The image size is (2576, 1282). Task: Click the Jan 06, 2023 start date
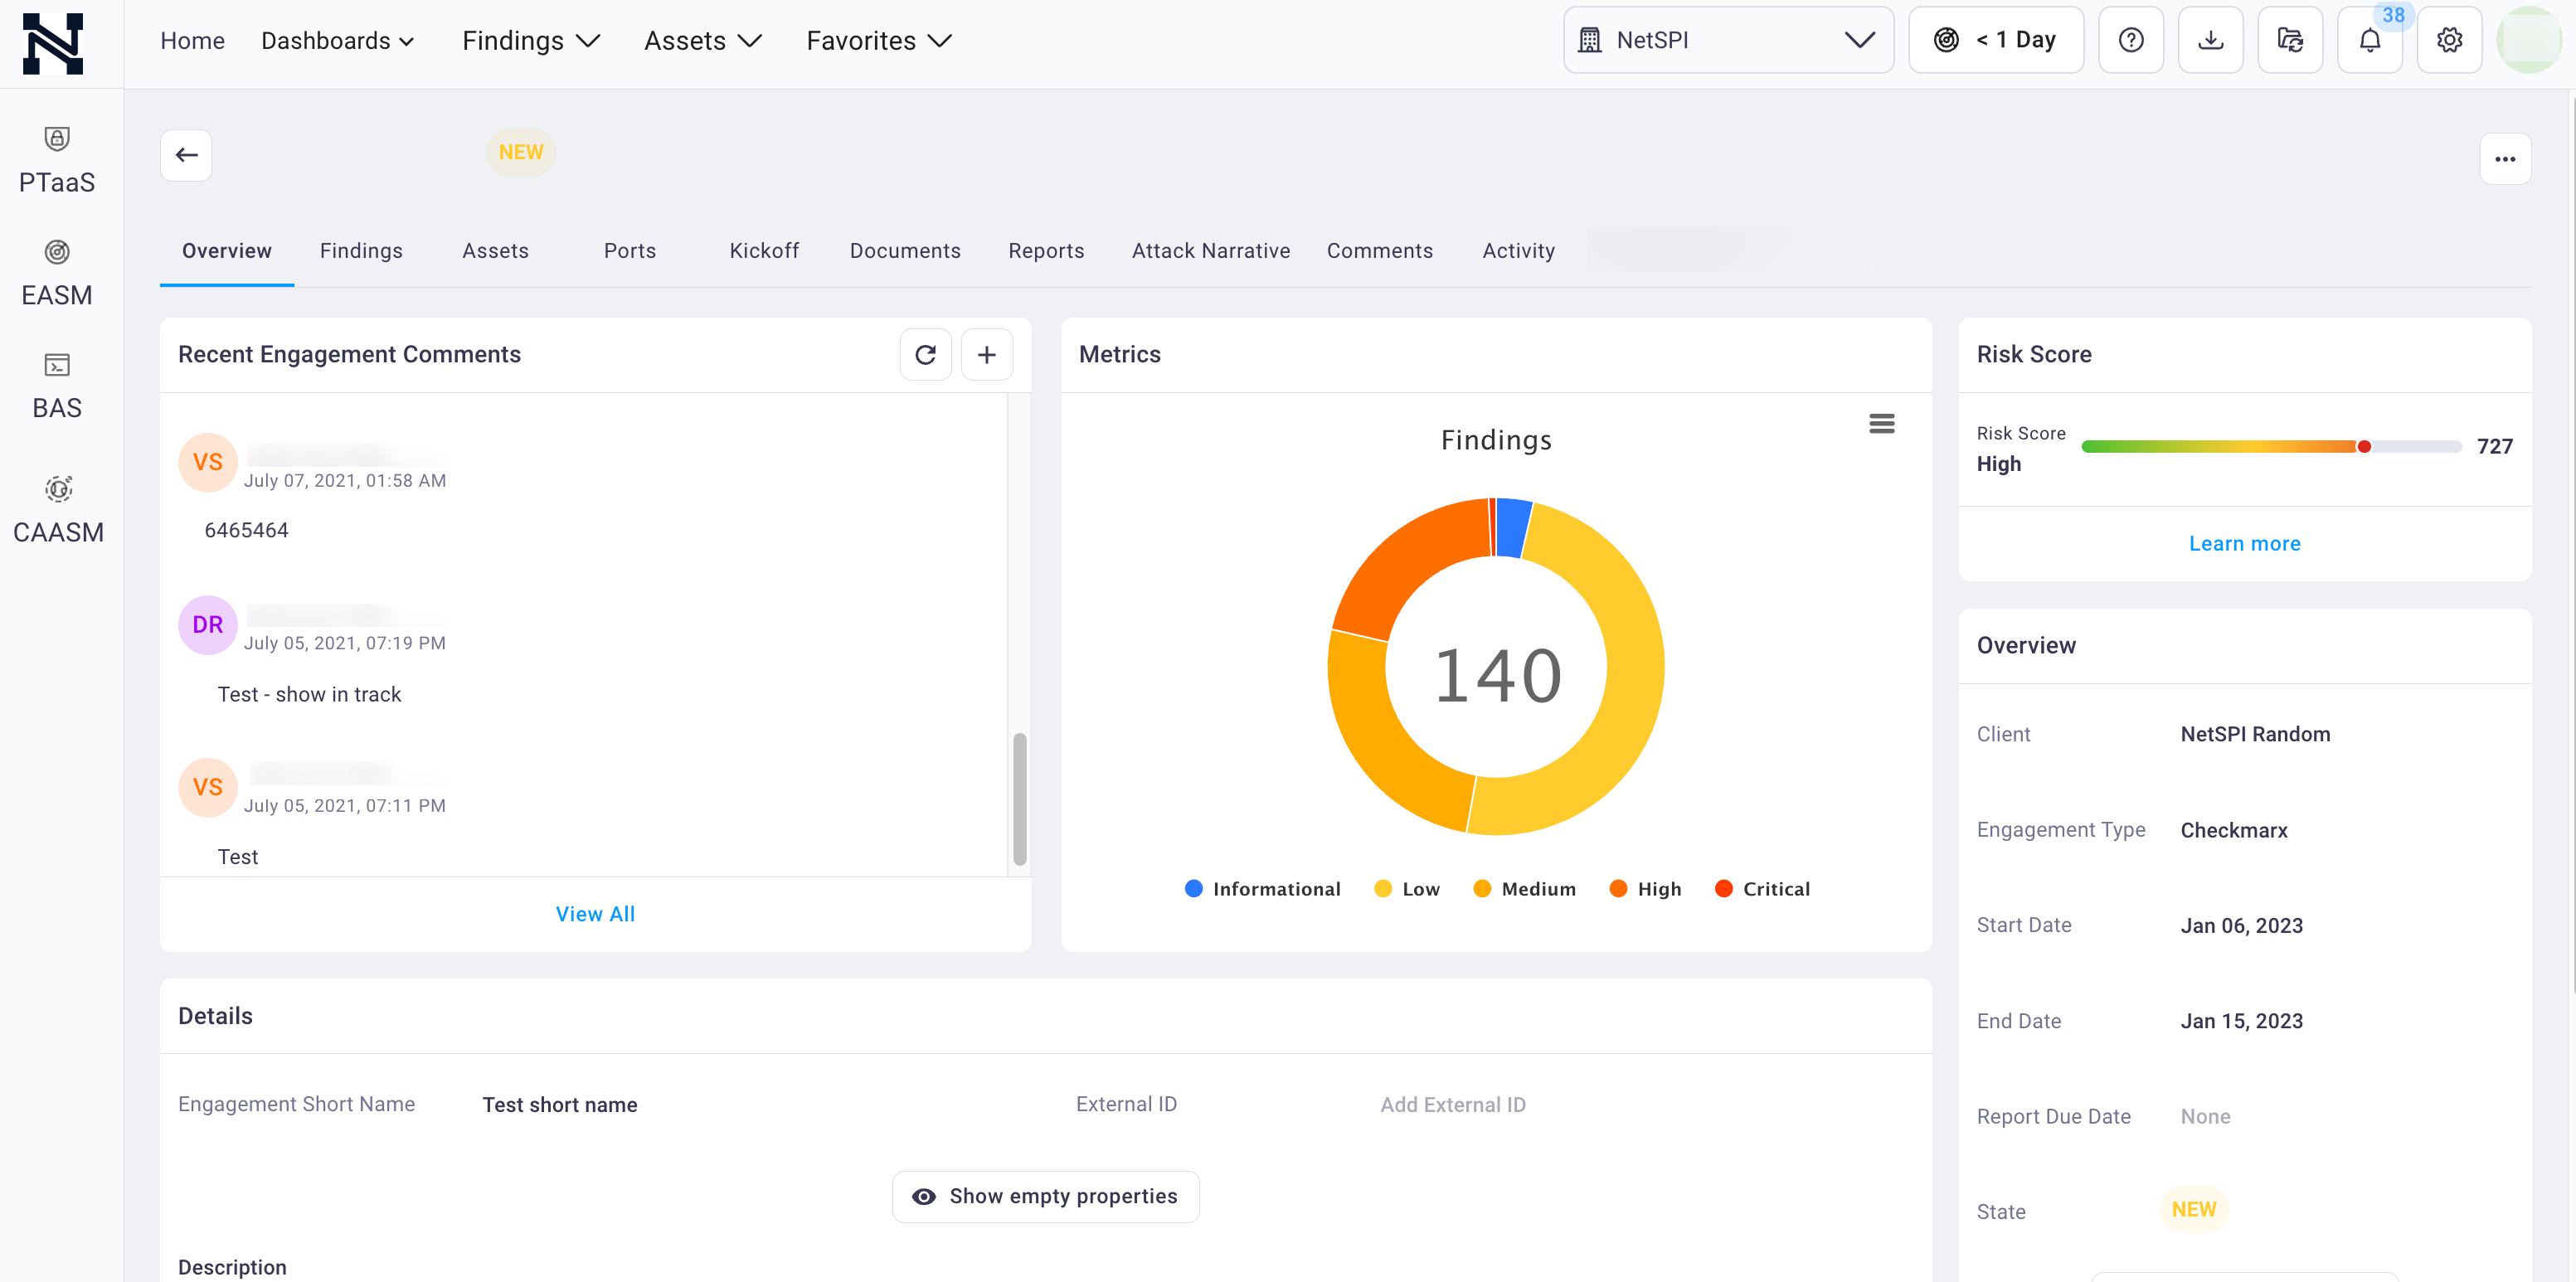coord(2241,926)
